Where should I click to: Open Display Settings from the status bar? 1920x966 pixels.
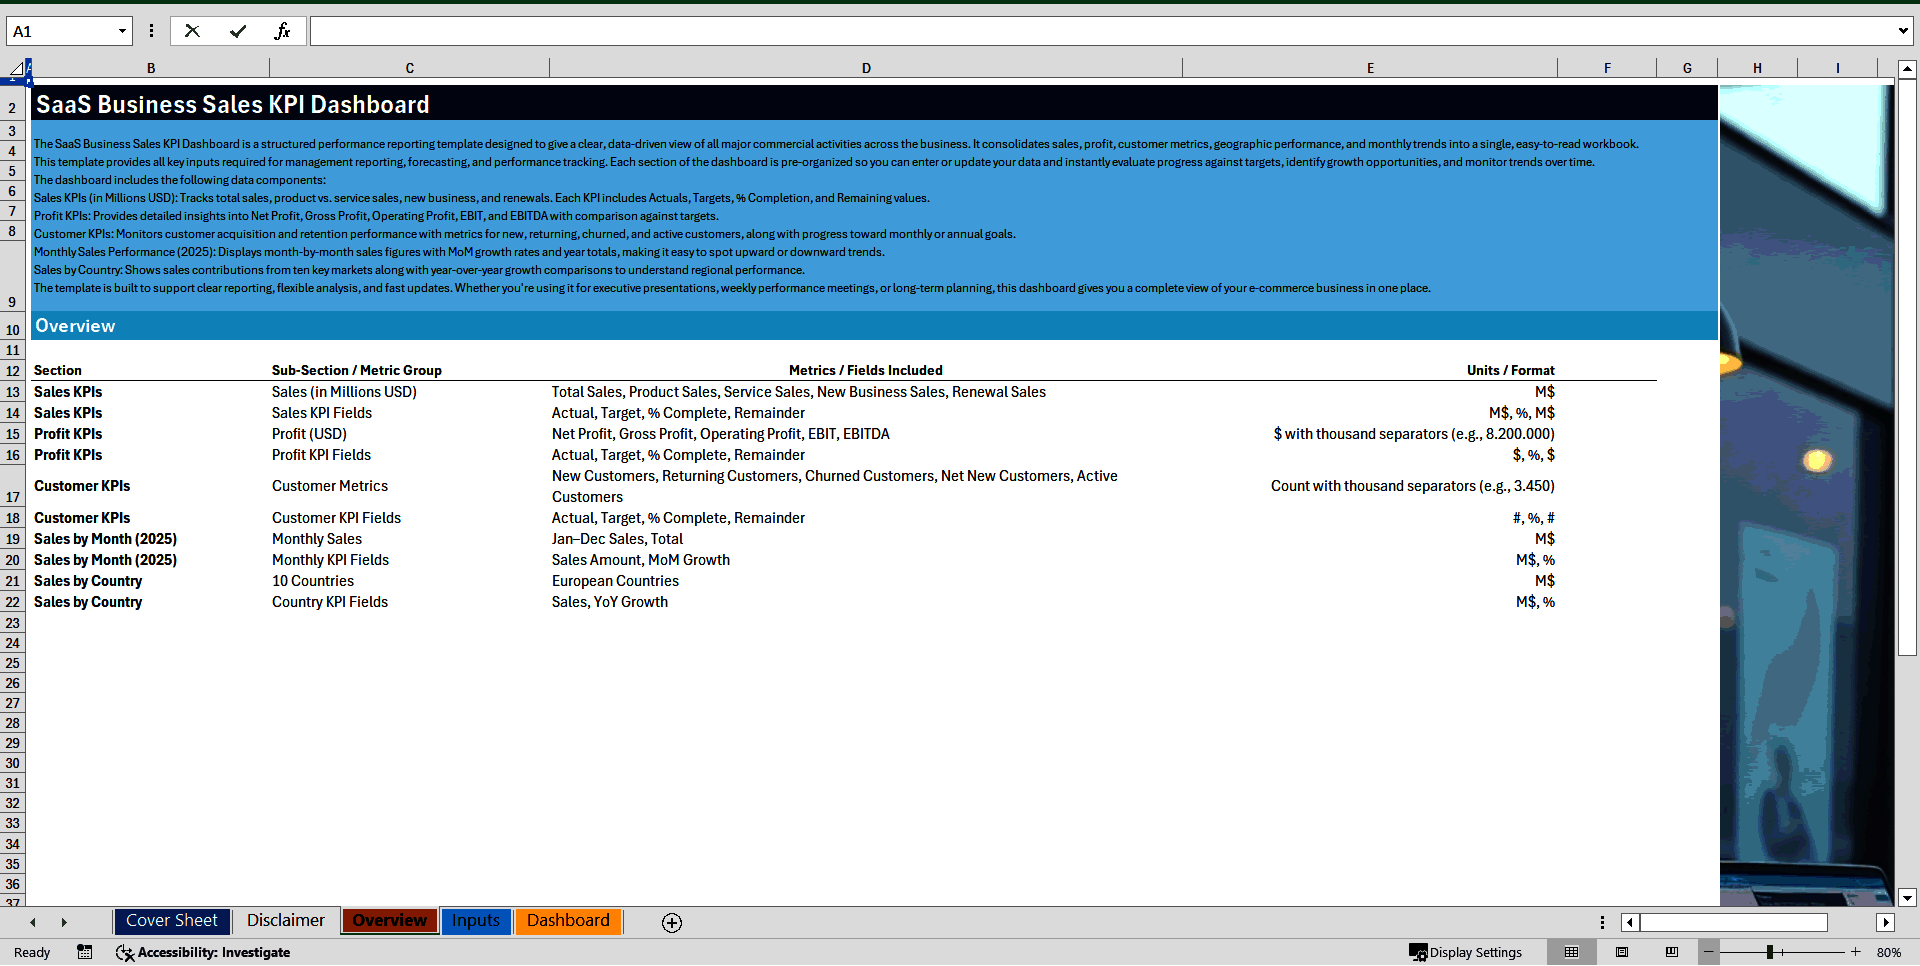1467,952
